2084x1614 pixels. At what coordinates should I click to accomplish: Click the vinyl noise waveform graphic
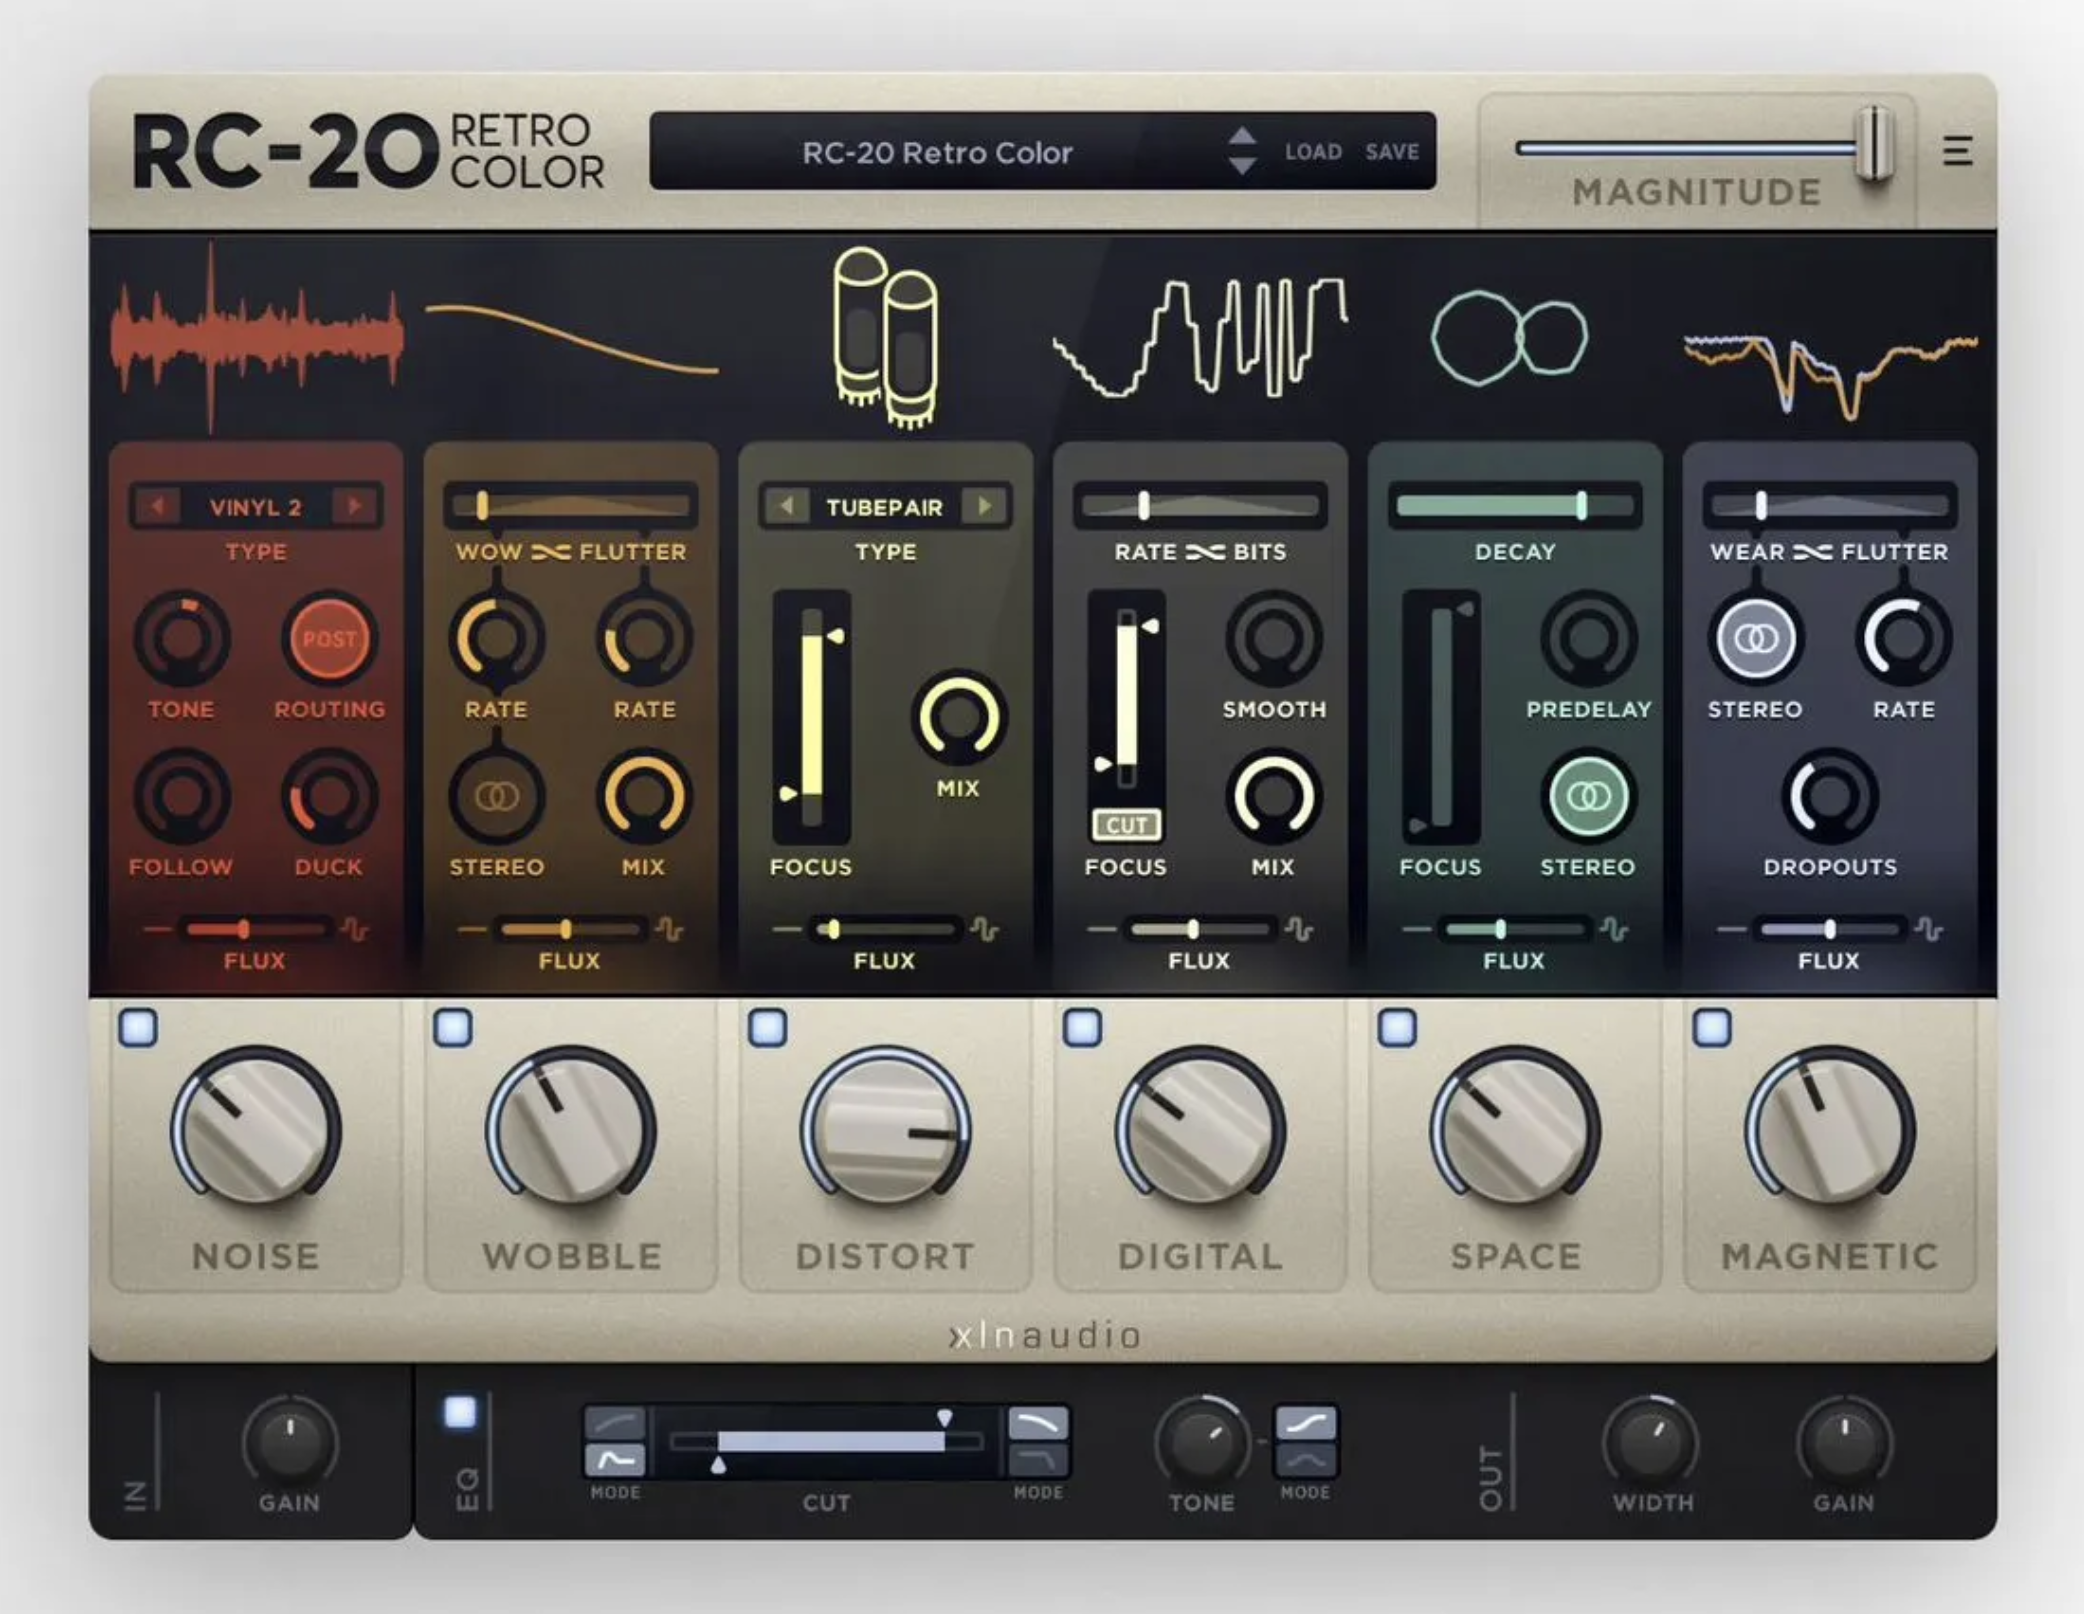click(x=257, y=337)
